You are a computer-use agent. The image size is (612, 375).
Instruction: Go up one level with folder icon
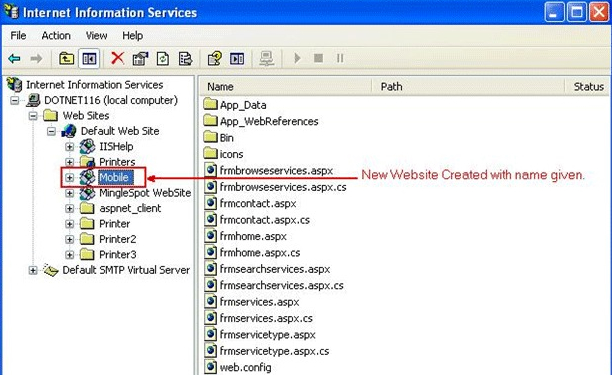pos(66,59)
